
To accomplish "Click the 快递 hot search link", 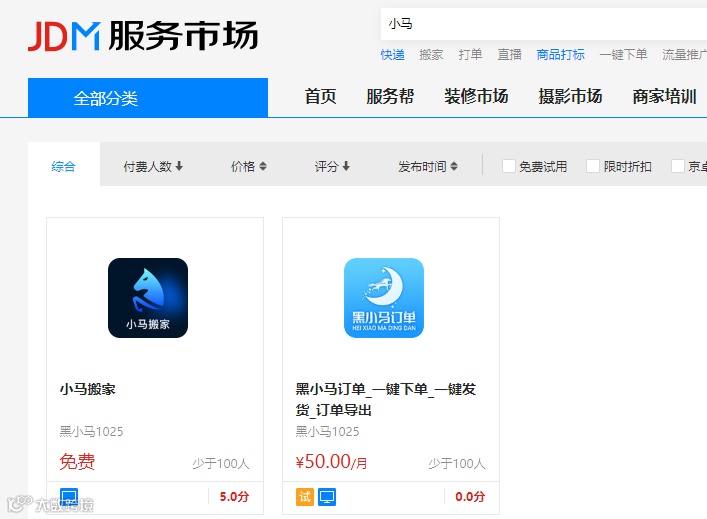I will (x=392, y=55).
